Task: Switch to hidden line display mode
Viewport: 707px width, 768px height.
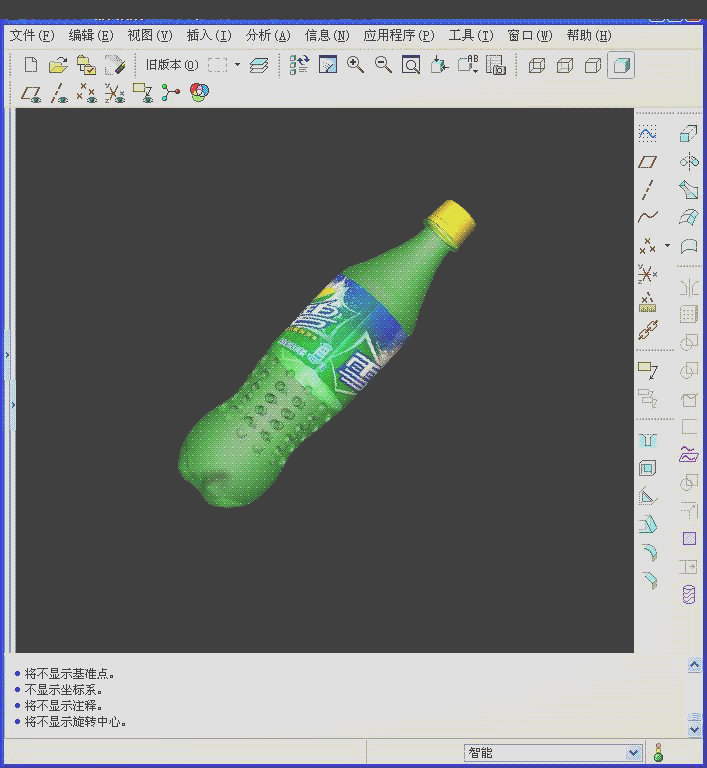Action: click(565, 65)
